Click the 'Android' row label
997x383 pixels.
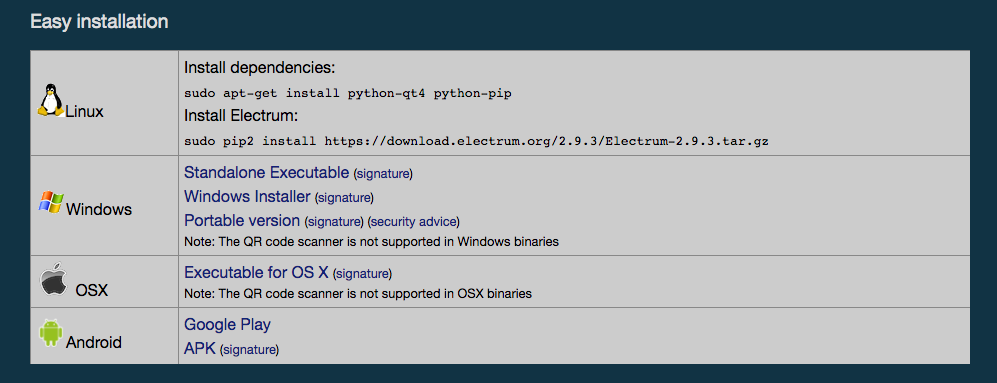point(93,343)
